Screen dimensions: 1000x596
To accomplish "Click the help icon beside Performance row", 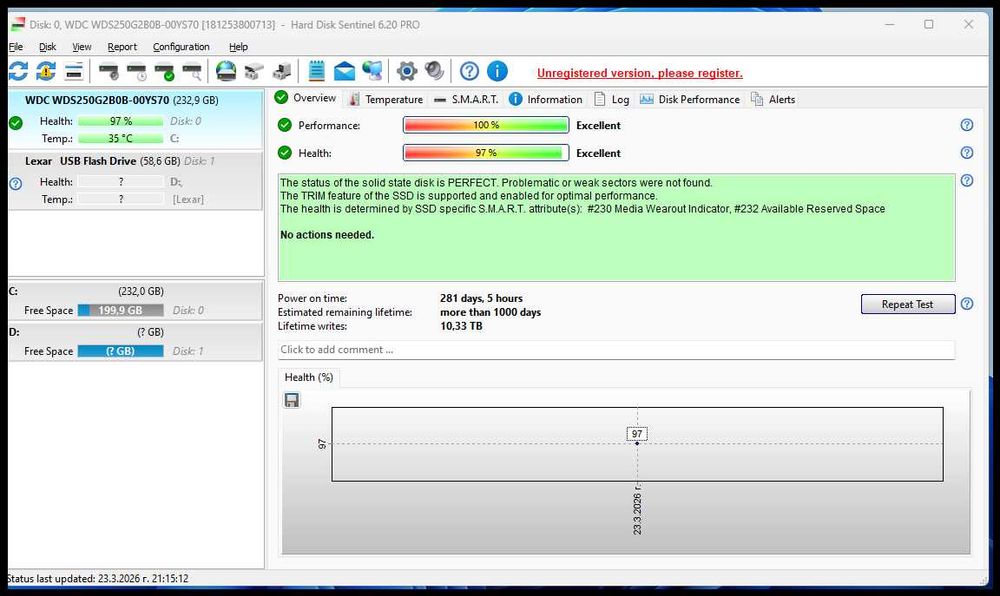I will pyautogui.click(x=967, y=125).
